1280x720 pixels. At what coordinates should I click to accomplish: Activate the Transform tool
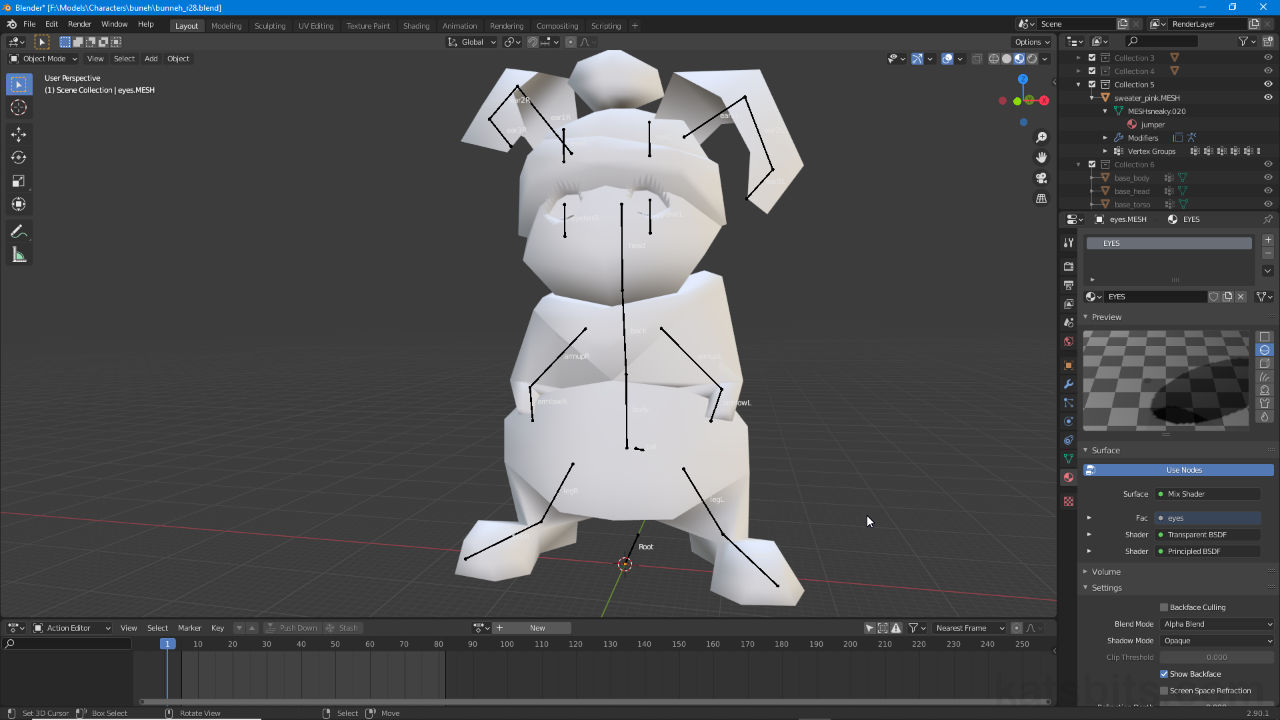[x=19, y=204]
